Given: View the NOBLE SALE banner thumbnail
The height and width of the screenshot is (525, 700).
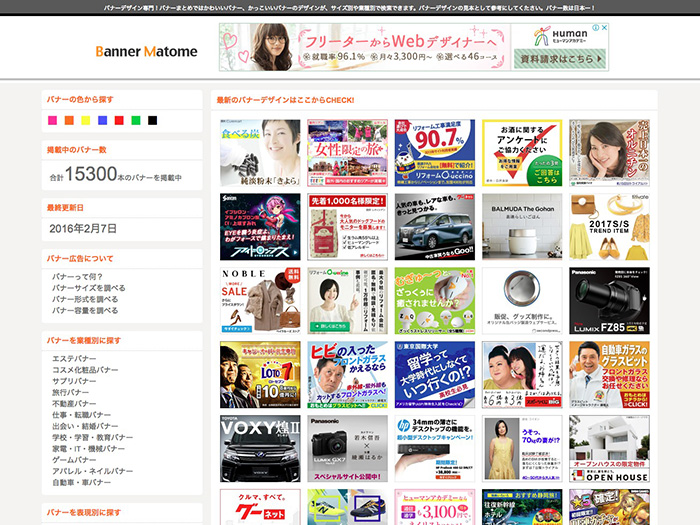Looking at the screenshot, I should (259, 301).
